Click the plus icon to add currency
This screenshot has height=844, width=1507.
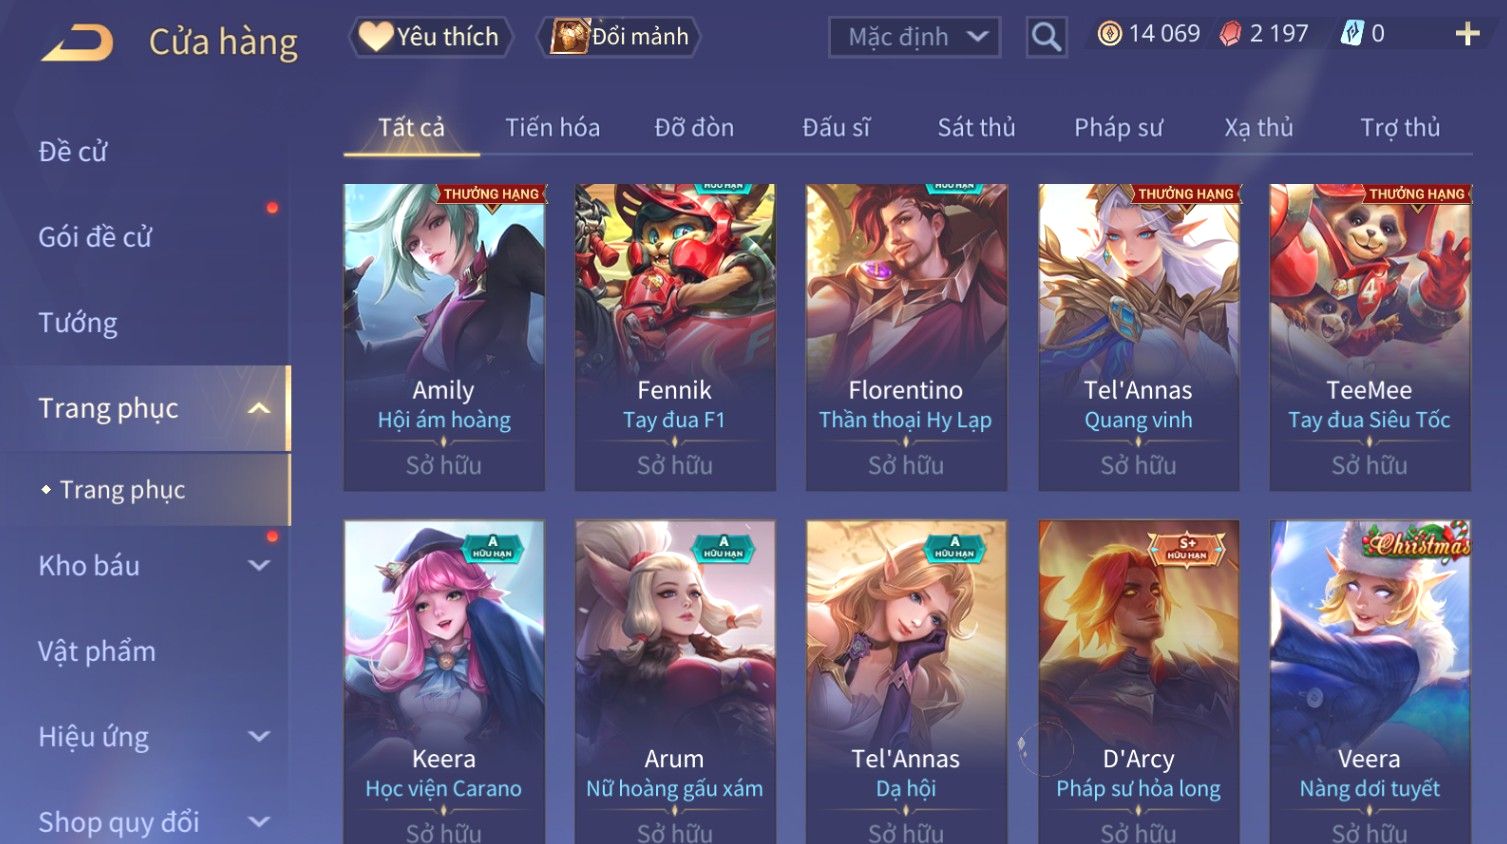click(1467, 34)
